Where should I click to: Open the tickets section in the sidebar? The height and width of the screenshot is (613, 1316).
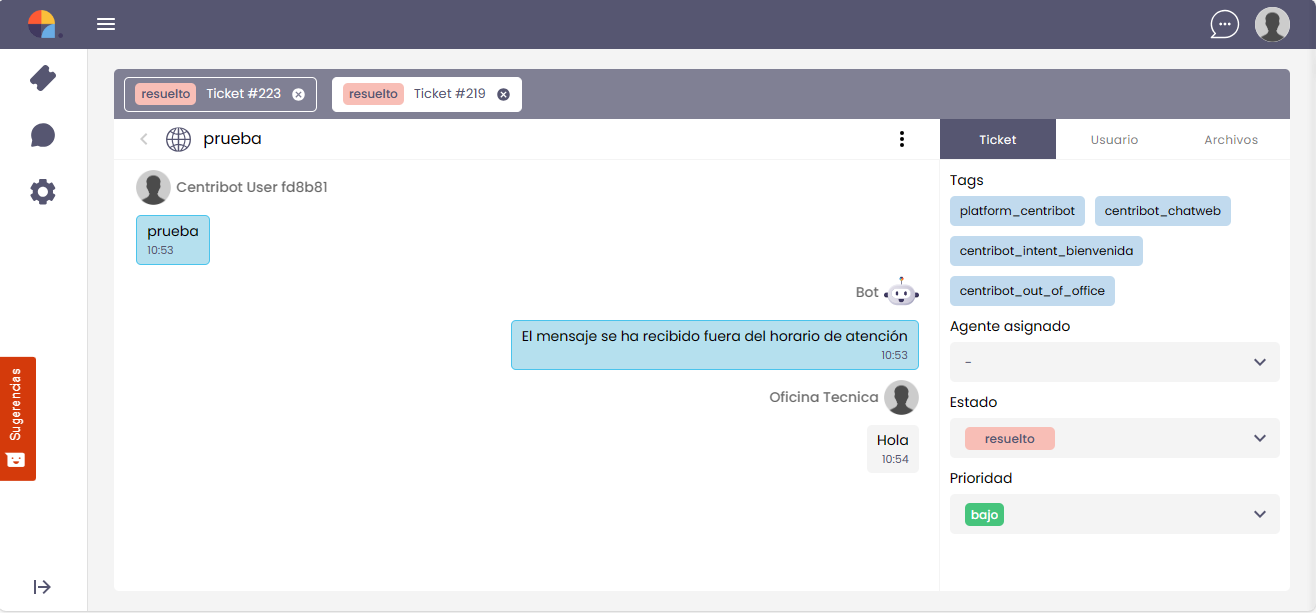pyautogui.click(x=43, y=78)
